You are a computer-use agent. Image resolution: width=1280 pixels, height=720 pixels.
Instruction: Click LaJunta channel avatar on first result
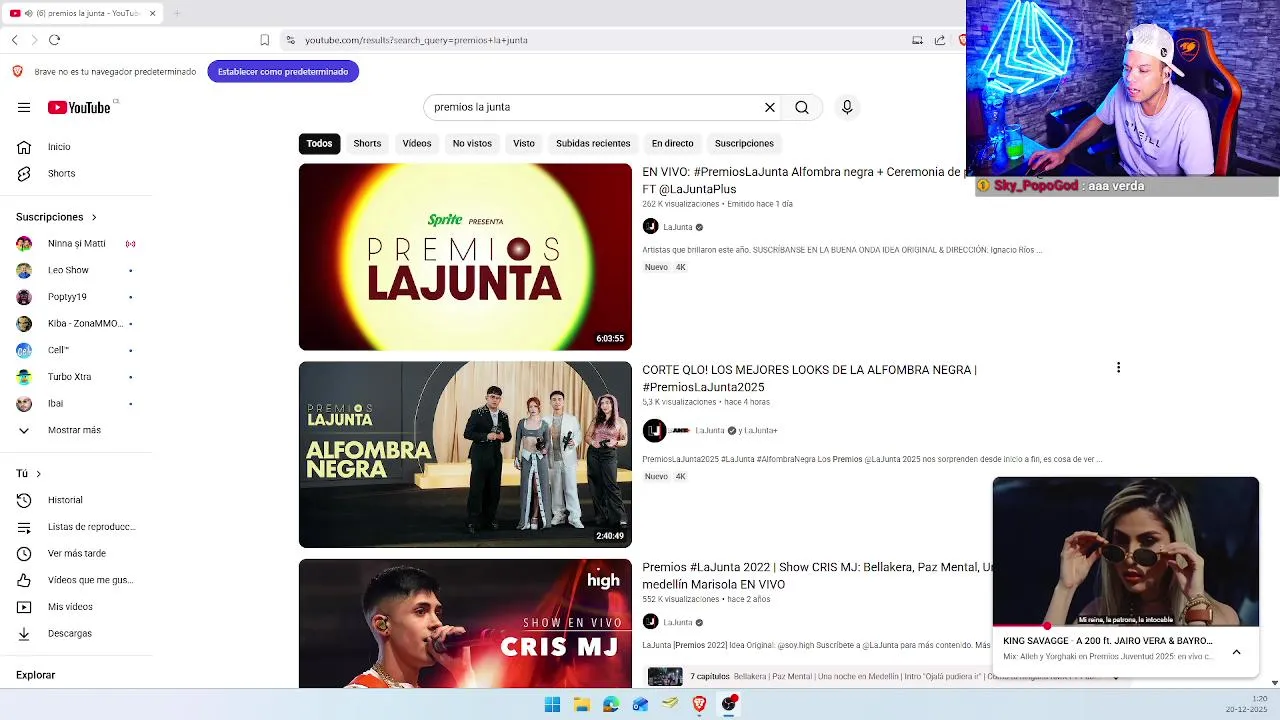(x=650, y=227)
